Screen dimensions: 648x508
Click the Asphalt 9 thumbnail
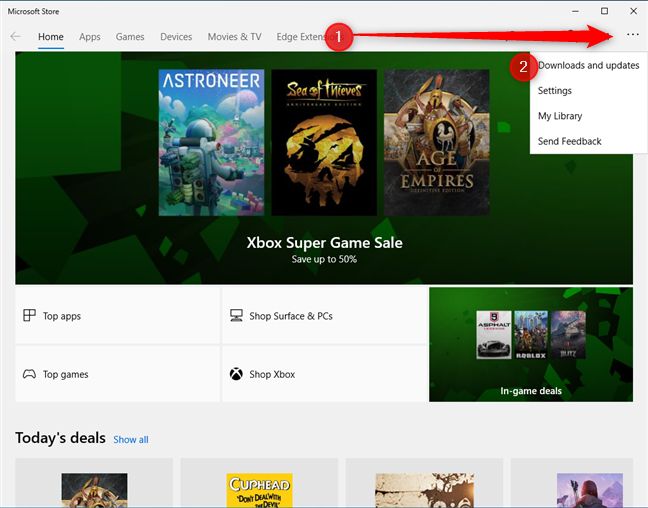point(494,335)
